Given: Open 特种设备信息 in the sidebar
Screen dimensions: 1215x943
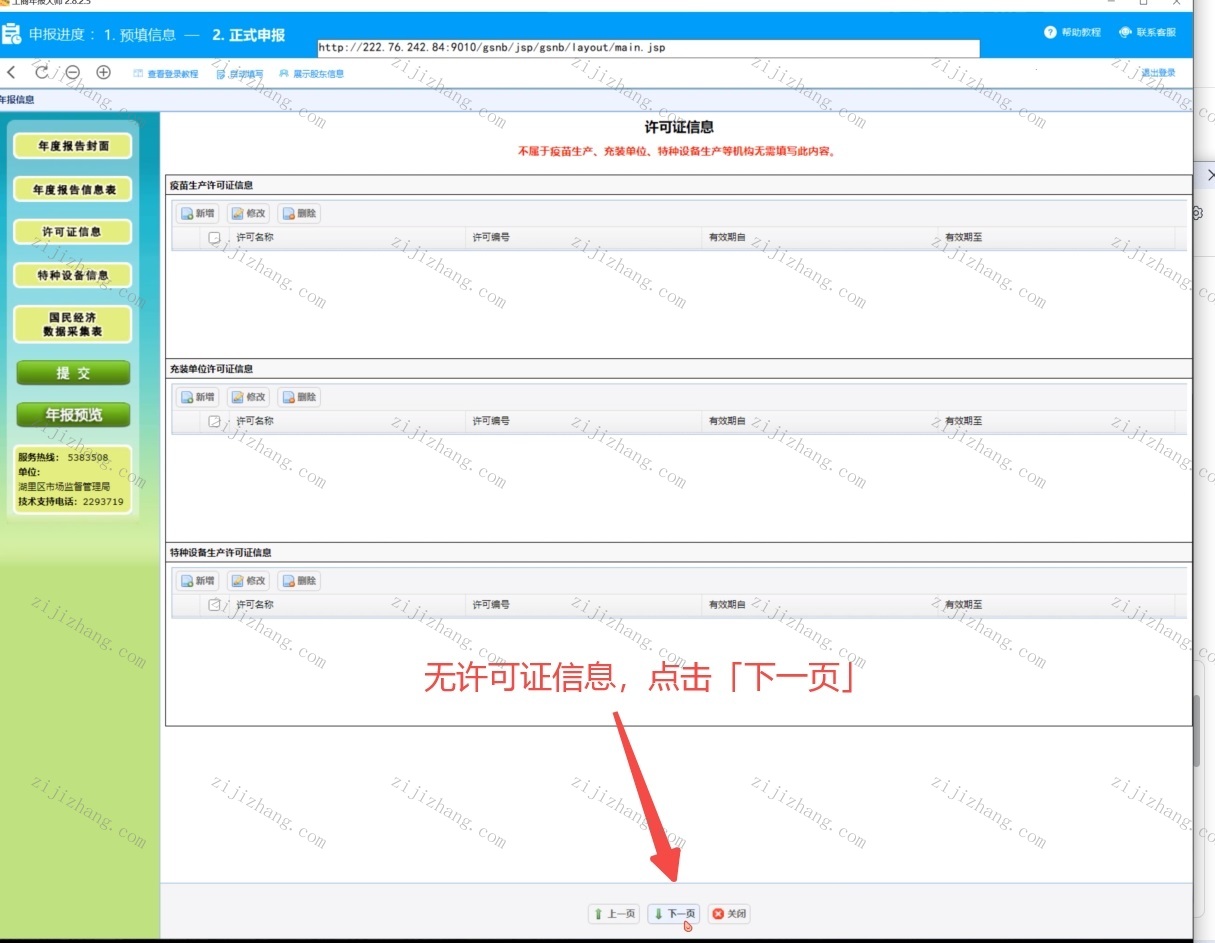Looking at the screenshot, I should pos(72,275).
